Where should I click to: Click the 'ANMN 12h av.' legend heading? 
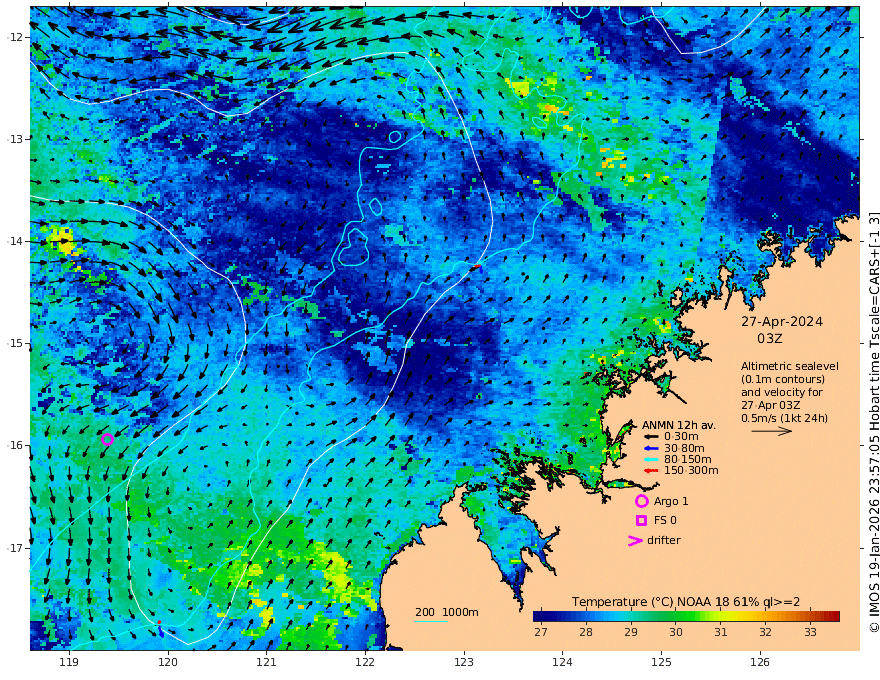[x=679, y=425]
